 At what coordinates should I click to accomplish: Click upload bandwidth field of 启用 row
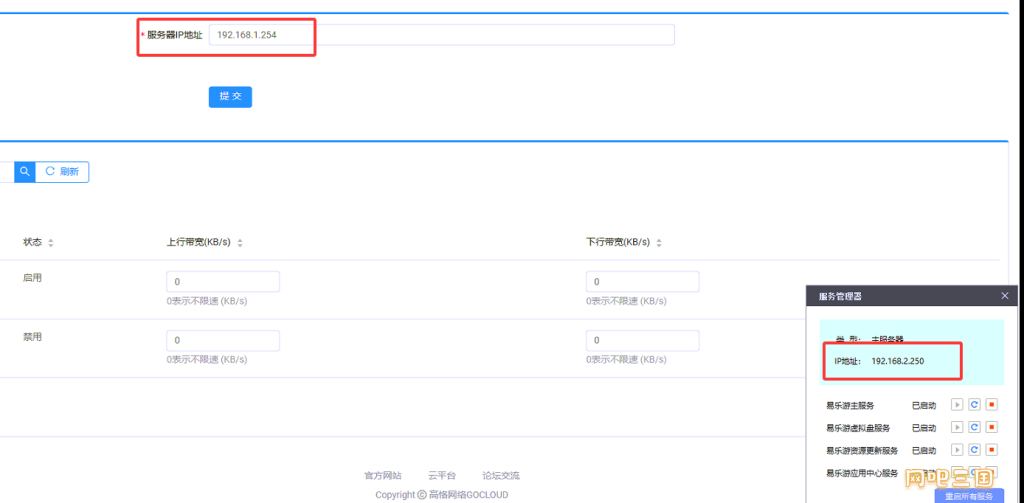pos(223,282)
